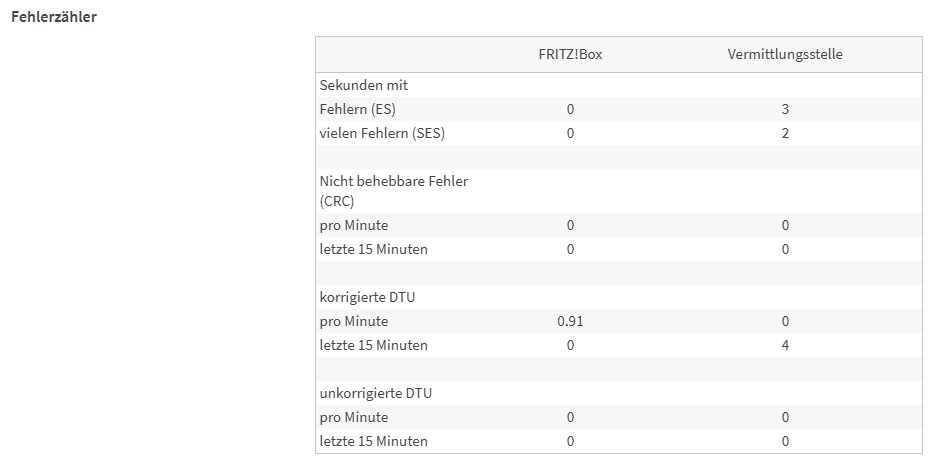This screenshot has width=942, height=462.
Task: Click 'pro Minute' under unkorrigierte DTU
Action: (354, 417)
